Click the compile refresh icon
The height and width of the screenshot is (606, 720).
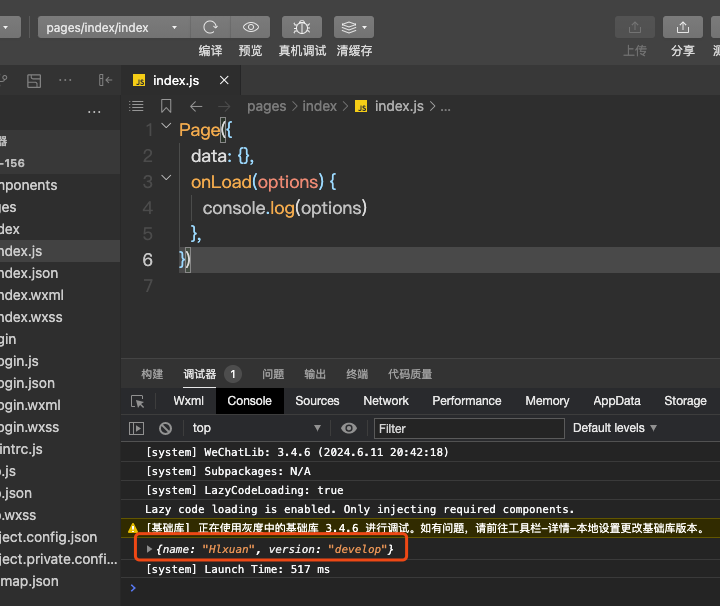click(x=210, y=27)
